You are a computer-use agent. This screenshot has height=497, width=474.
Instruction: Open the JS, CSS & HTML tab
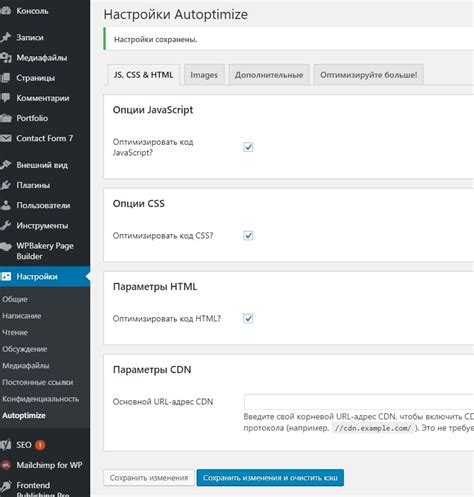[x=143, y=75]
